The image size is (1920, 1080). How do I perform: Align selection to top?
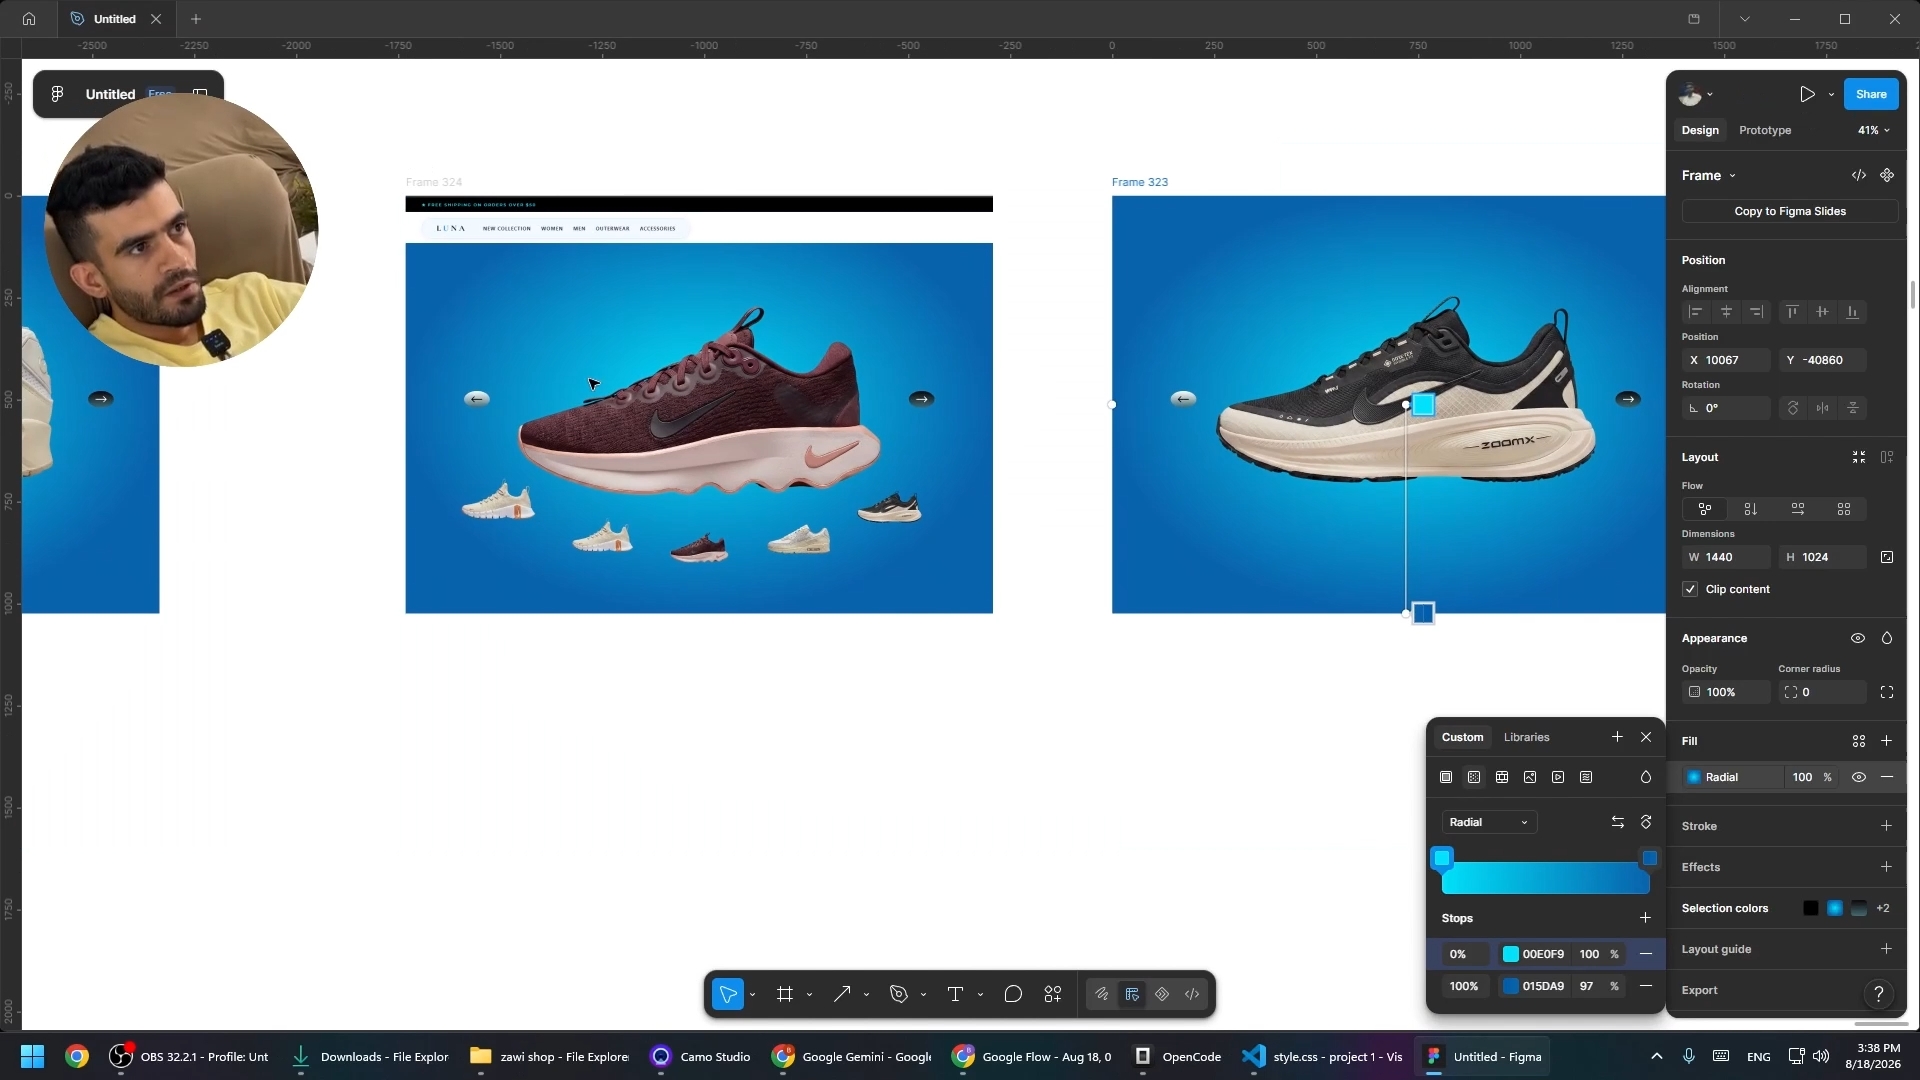[1792, 312]
